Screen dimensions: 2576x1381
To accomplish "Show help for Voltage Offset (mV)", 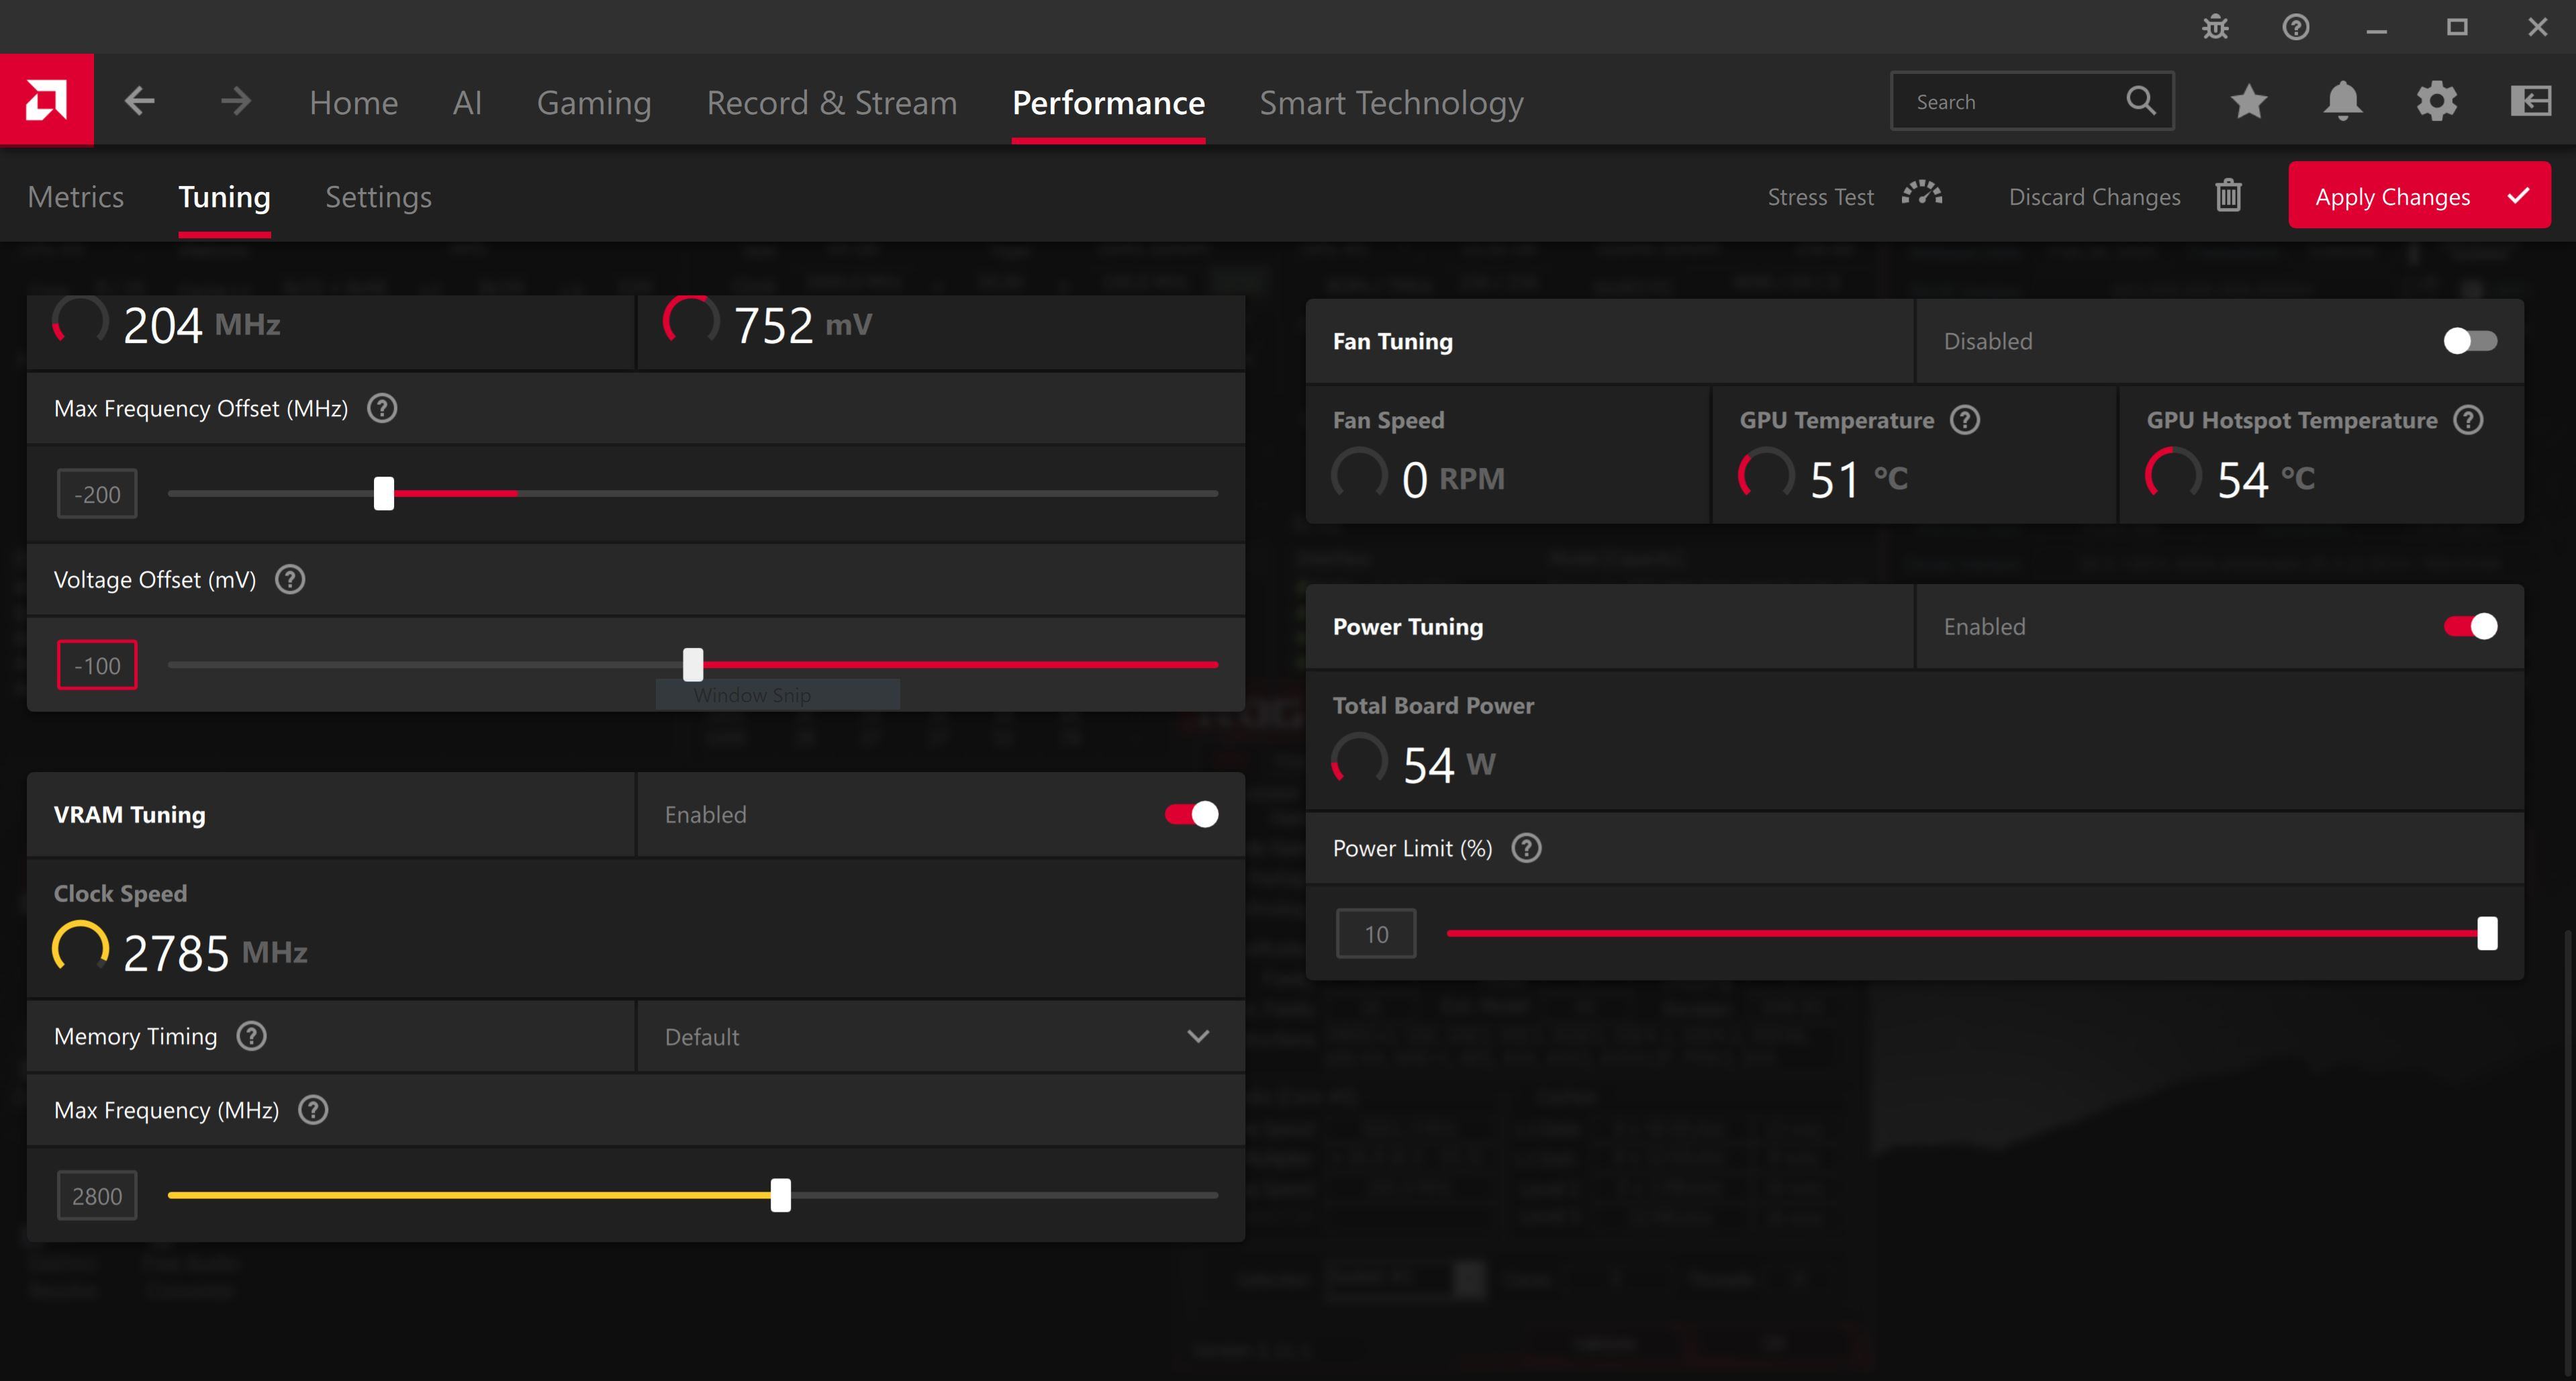I will click(x=290, y=579).
